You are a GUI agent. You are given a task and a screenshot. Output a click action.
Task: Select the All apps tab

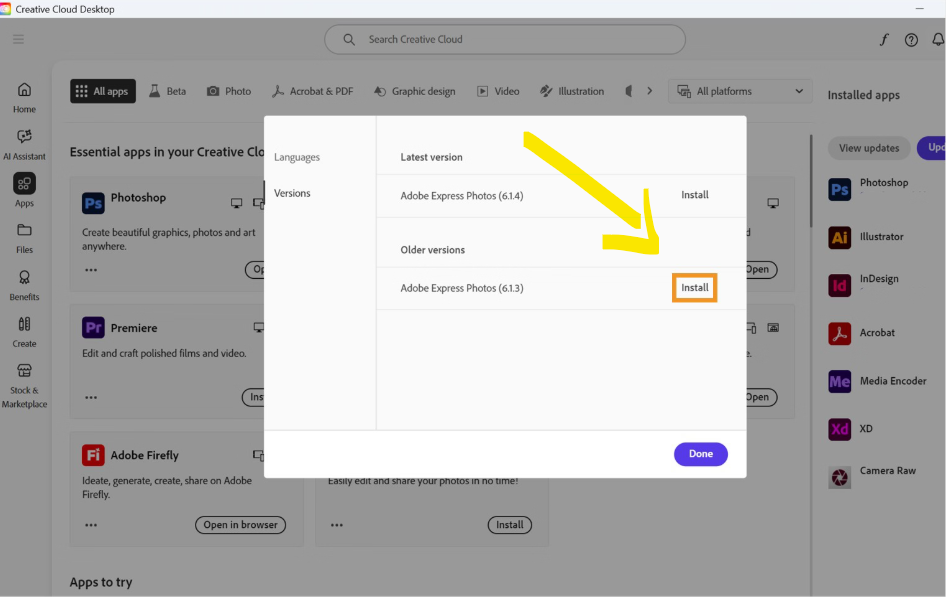(x=103, y=91)
